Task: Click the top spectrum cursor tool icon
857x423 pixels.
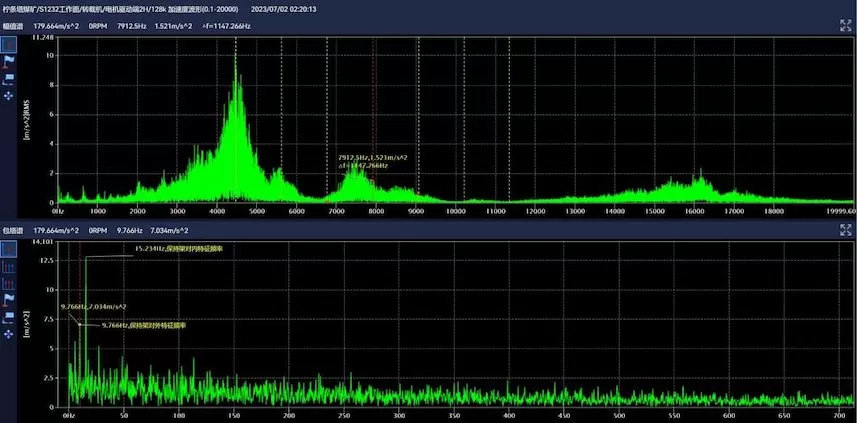Action: point(9,44)
